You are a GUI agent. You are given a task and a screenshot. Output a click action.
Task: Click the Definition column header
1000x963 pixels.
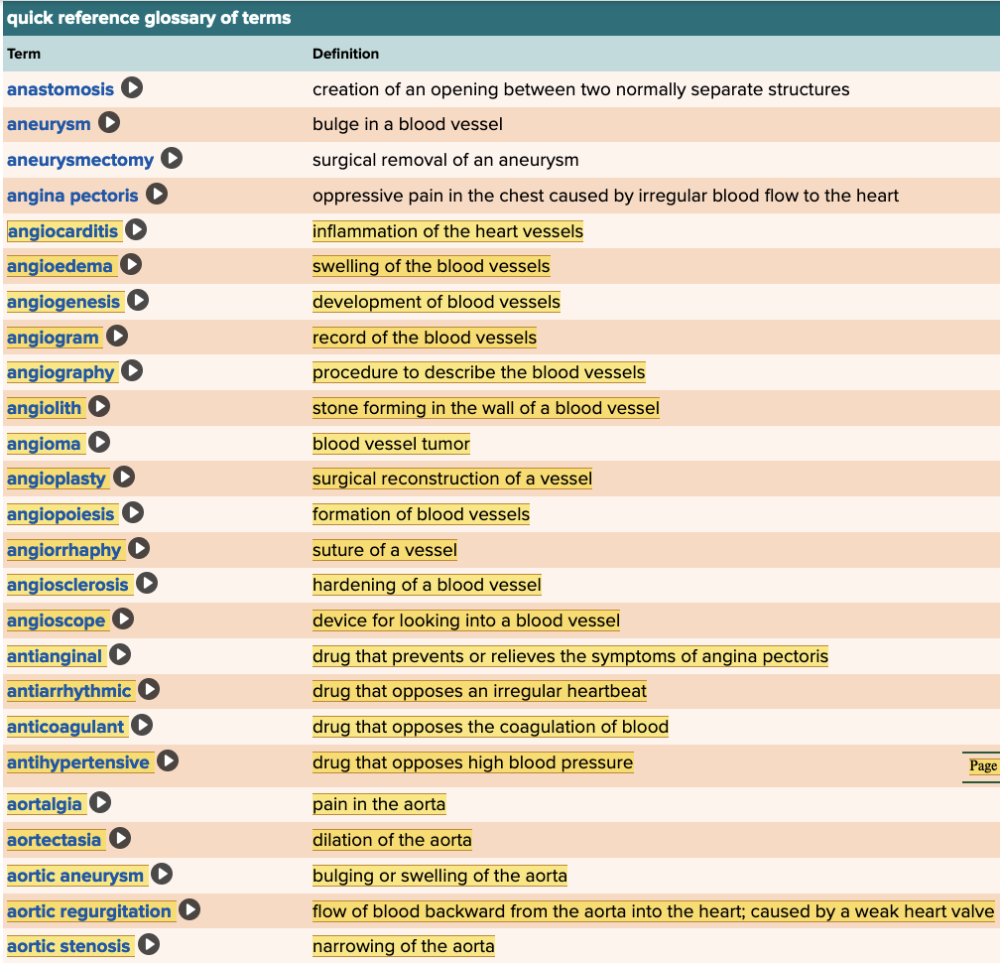pyautogui.click(x=345, y=54)
